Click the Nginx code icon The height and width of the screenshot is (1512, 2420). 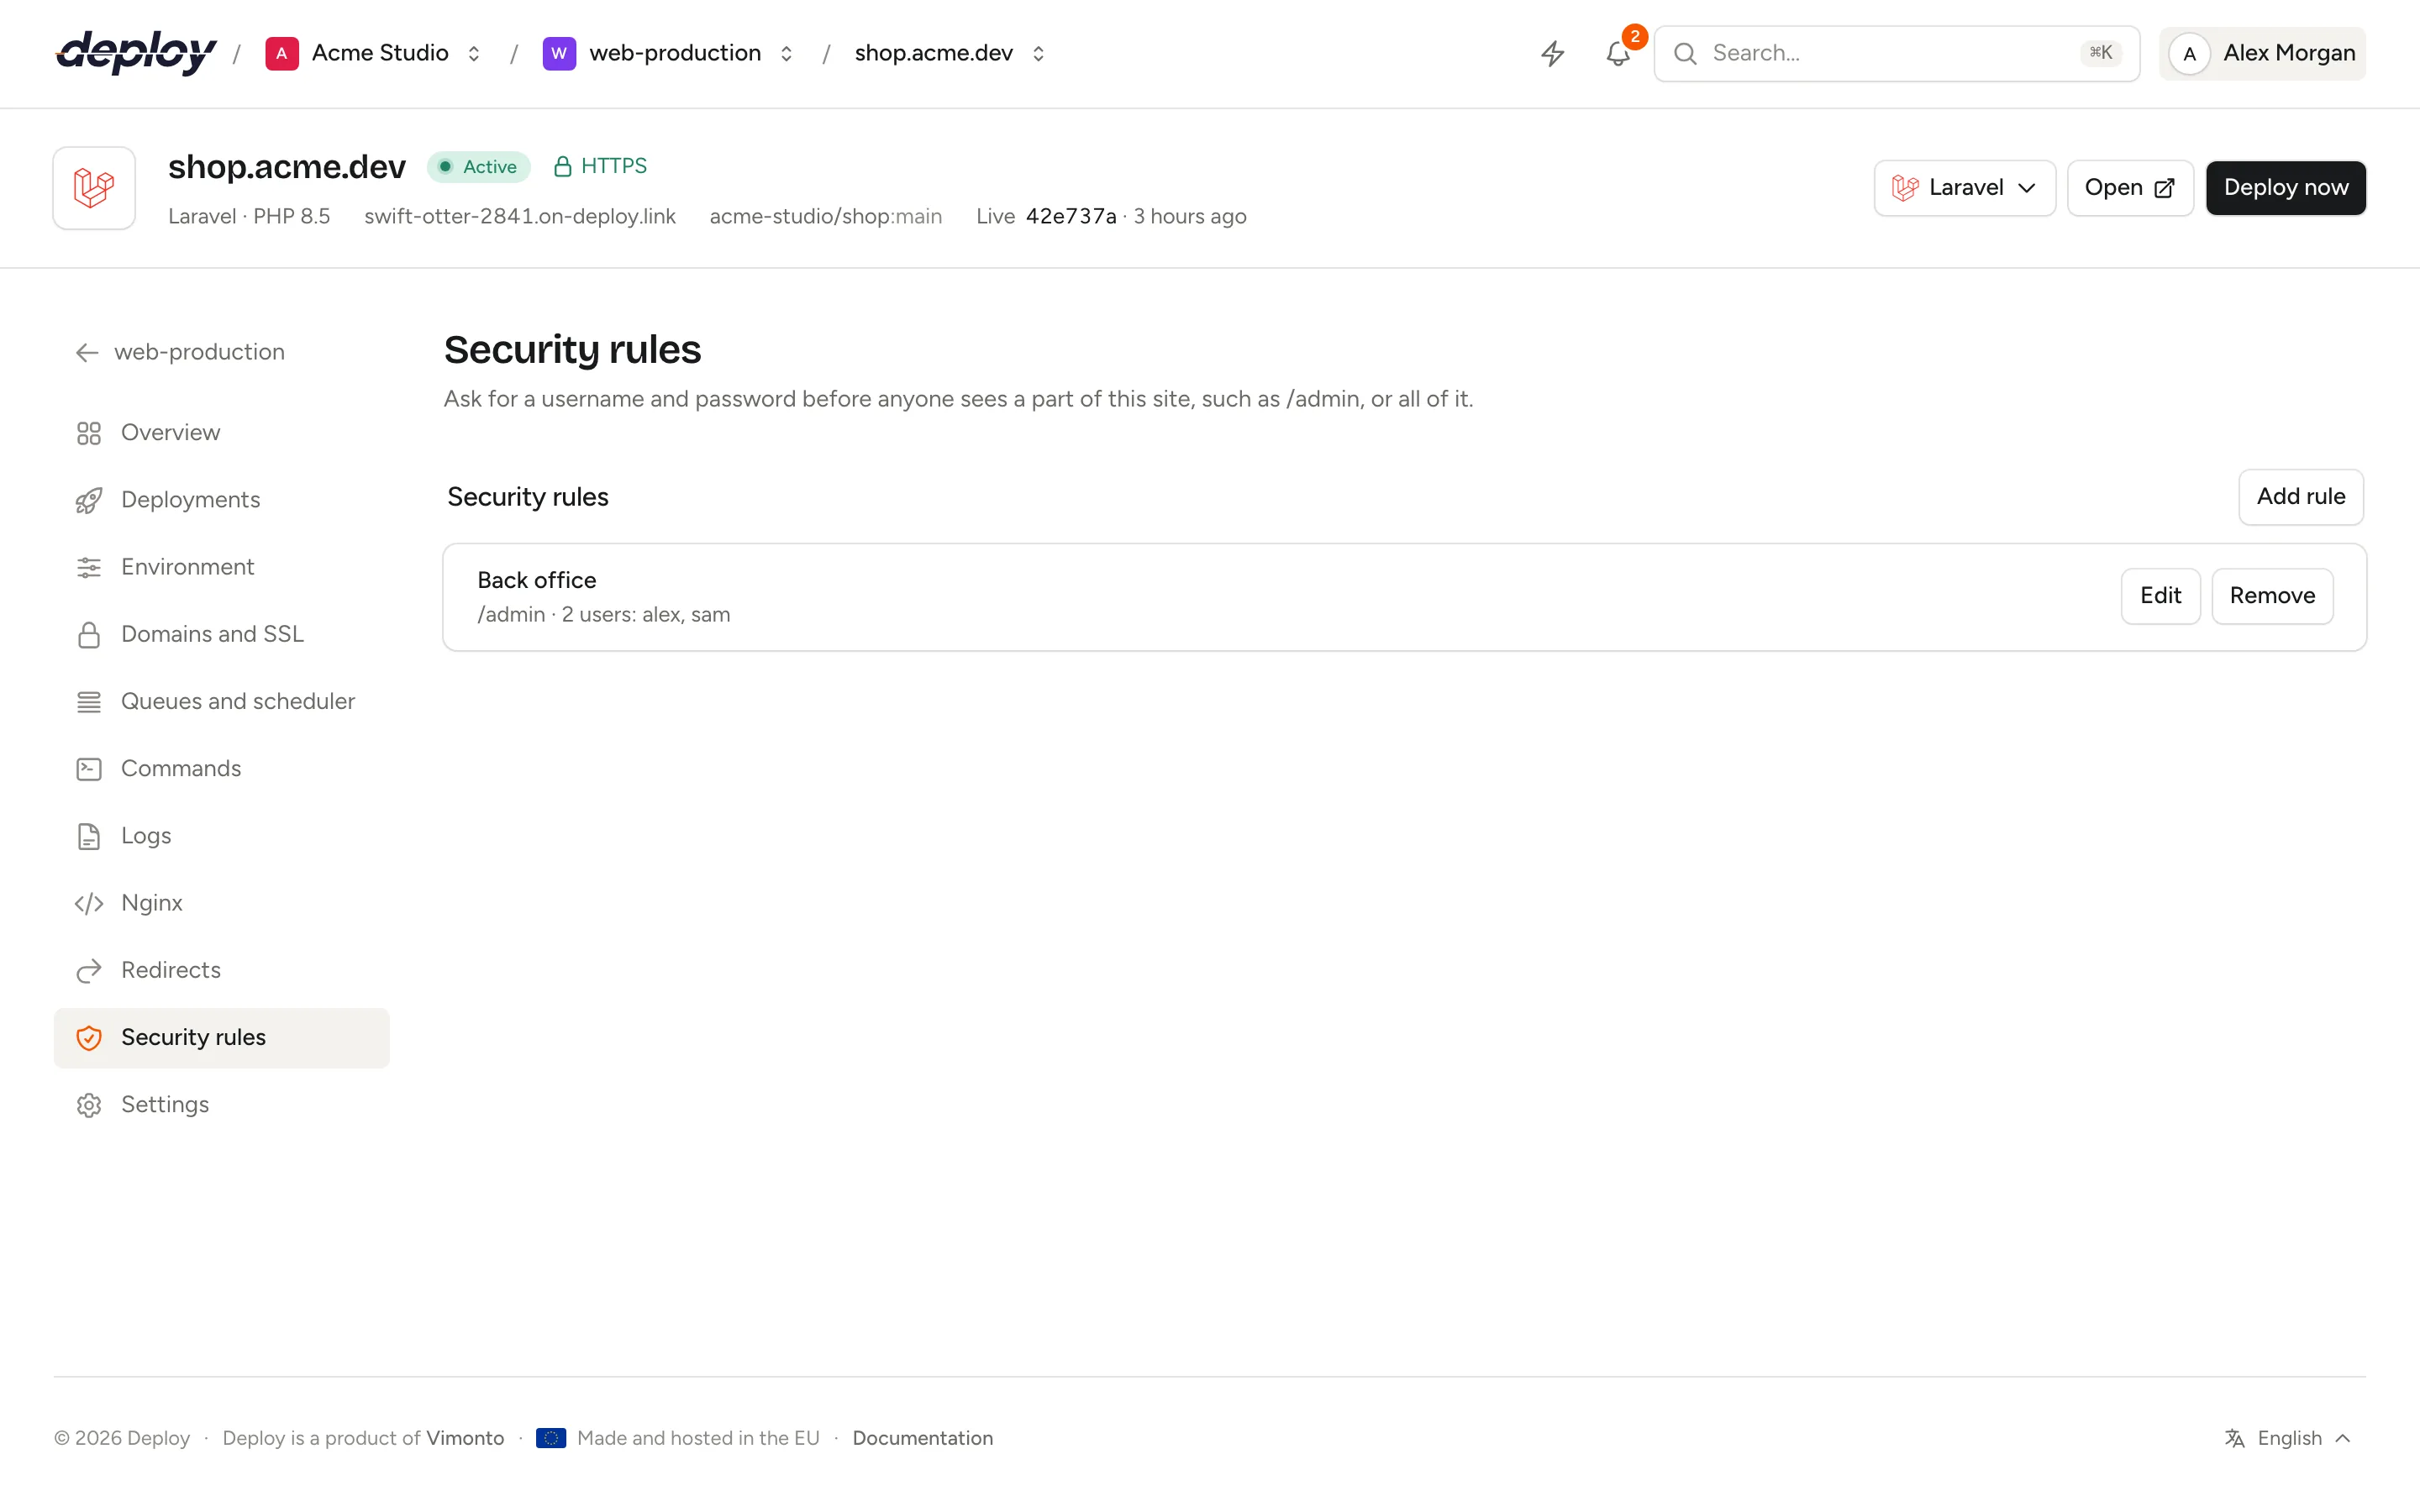[x=89, y=903]
